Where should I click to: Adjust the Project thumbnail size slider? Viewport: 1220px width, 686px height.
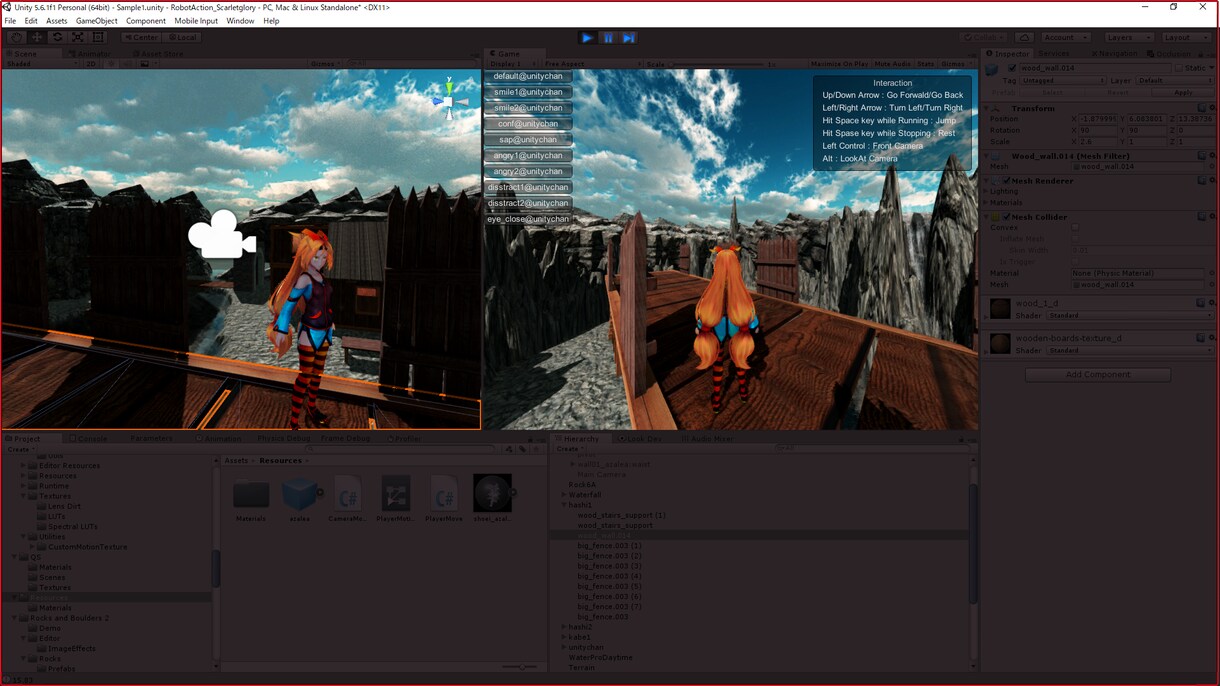tap(519, 667)
